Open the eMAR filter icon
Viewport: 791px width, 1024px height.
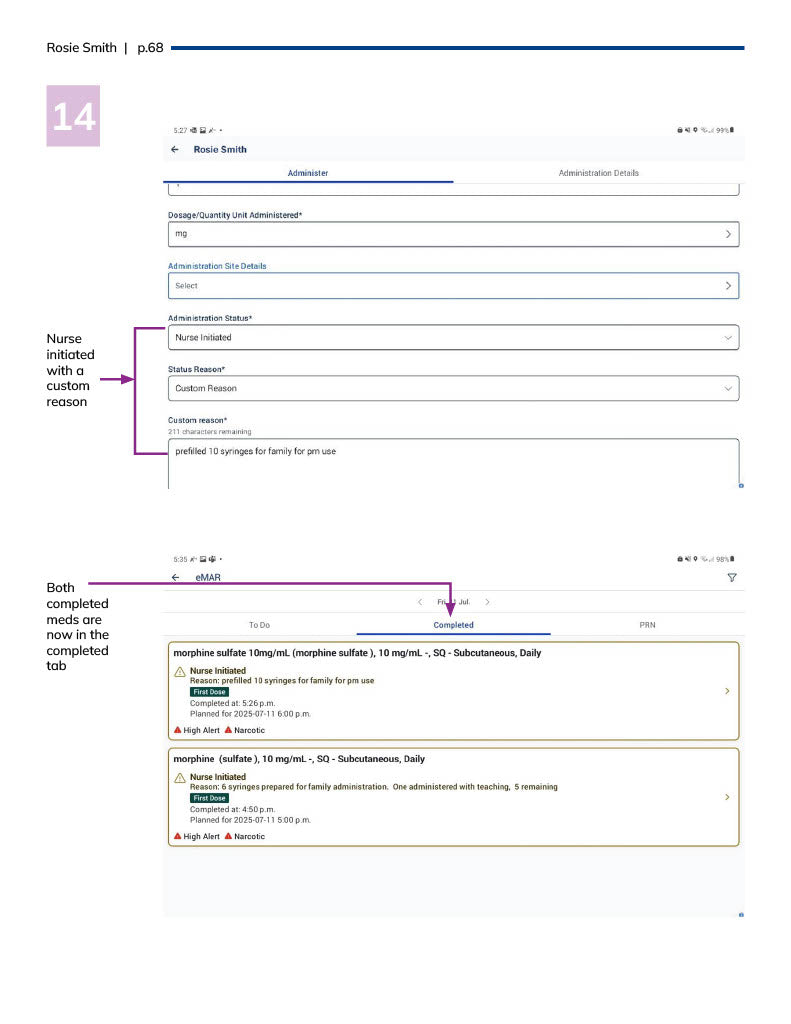(732, 578)
